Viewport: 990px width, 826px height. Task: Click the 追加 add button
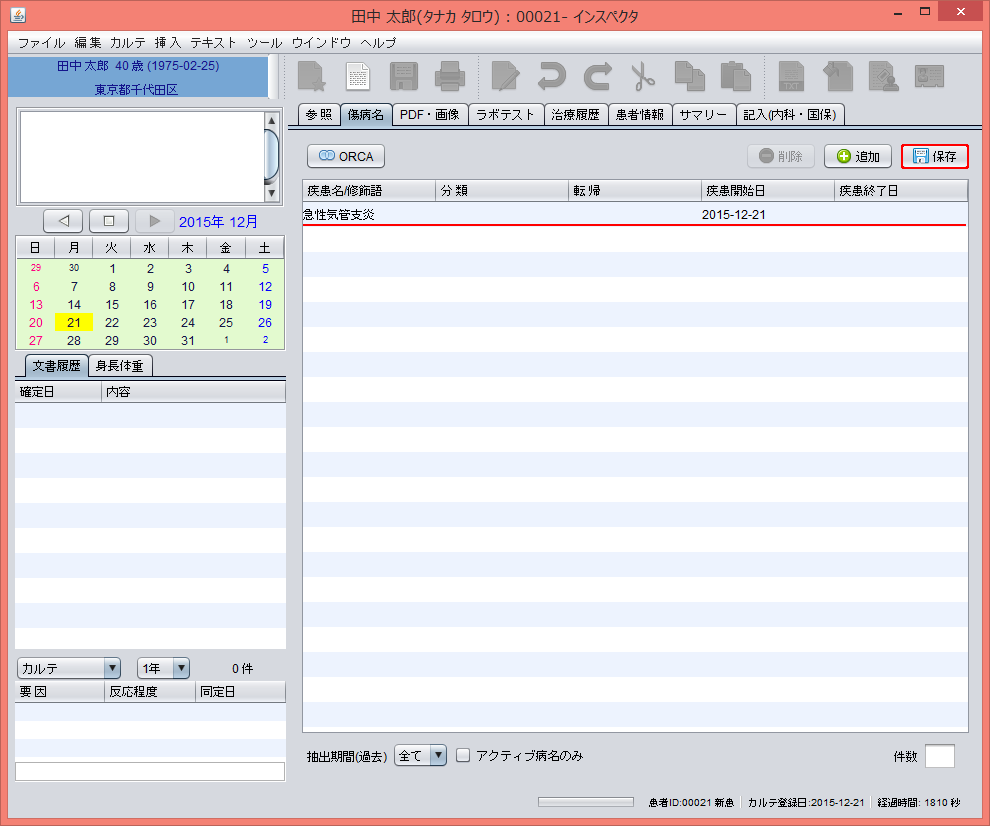click(857, 156)
